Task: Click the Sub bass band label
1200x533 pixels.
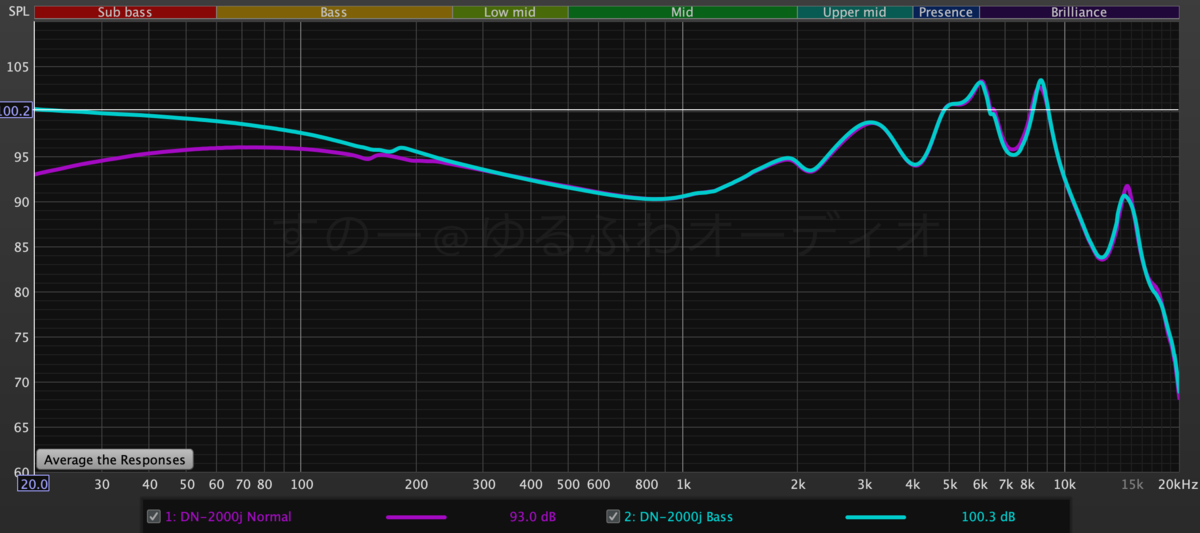Action: tap(125, 13)
